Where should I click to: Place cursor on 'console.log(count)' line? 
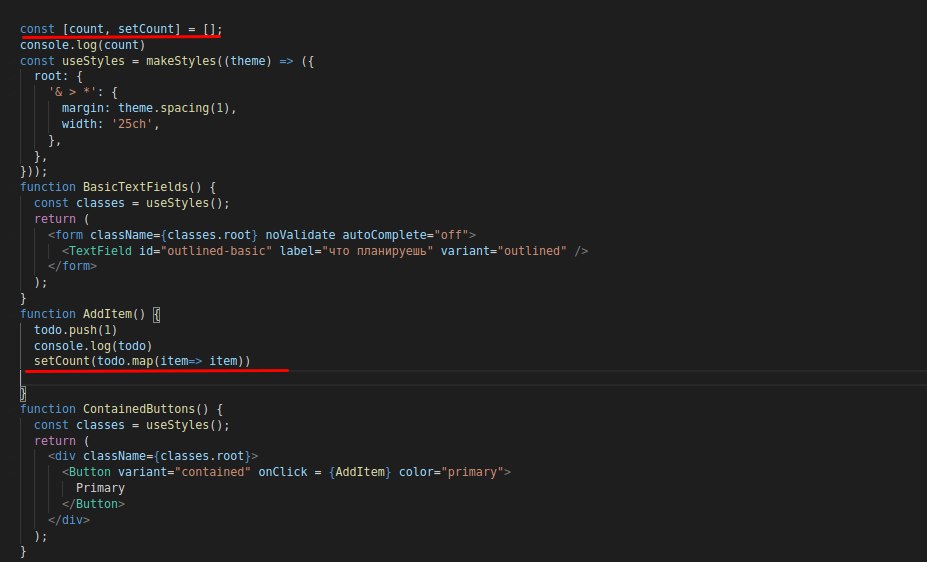tap(83, 45)
